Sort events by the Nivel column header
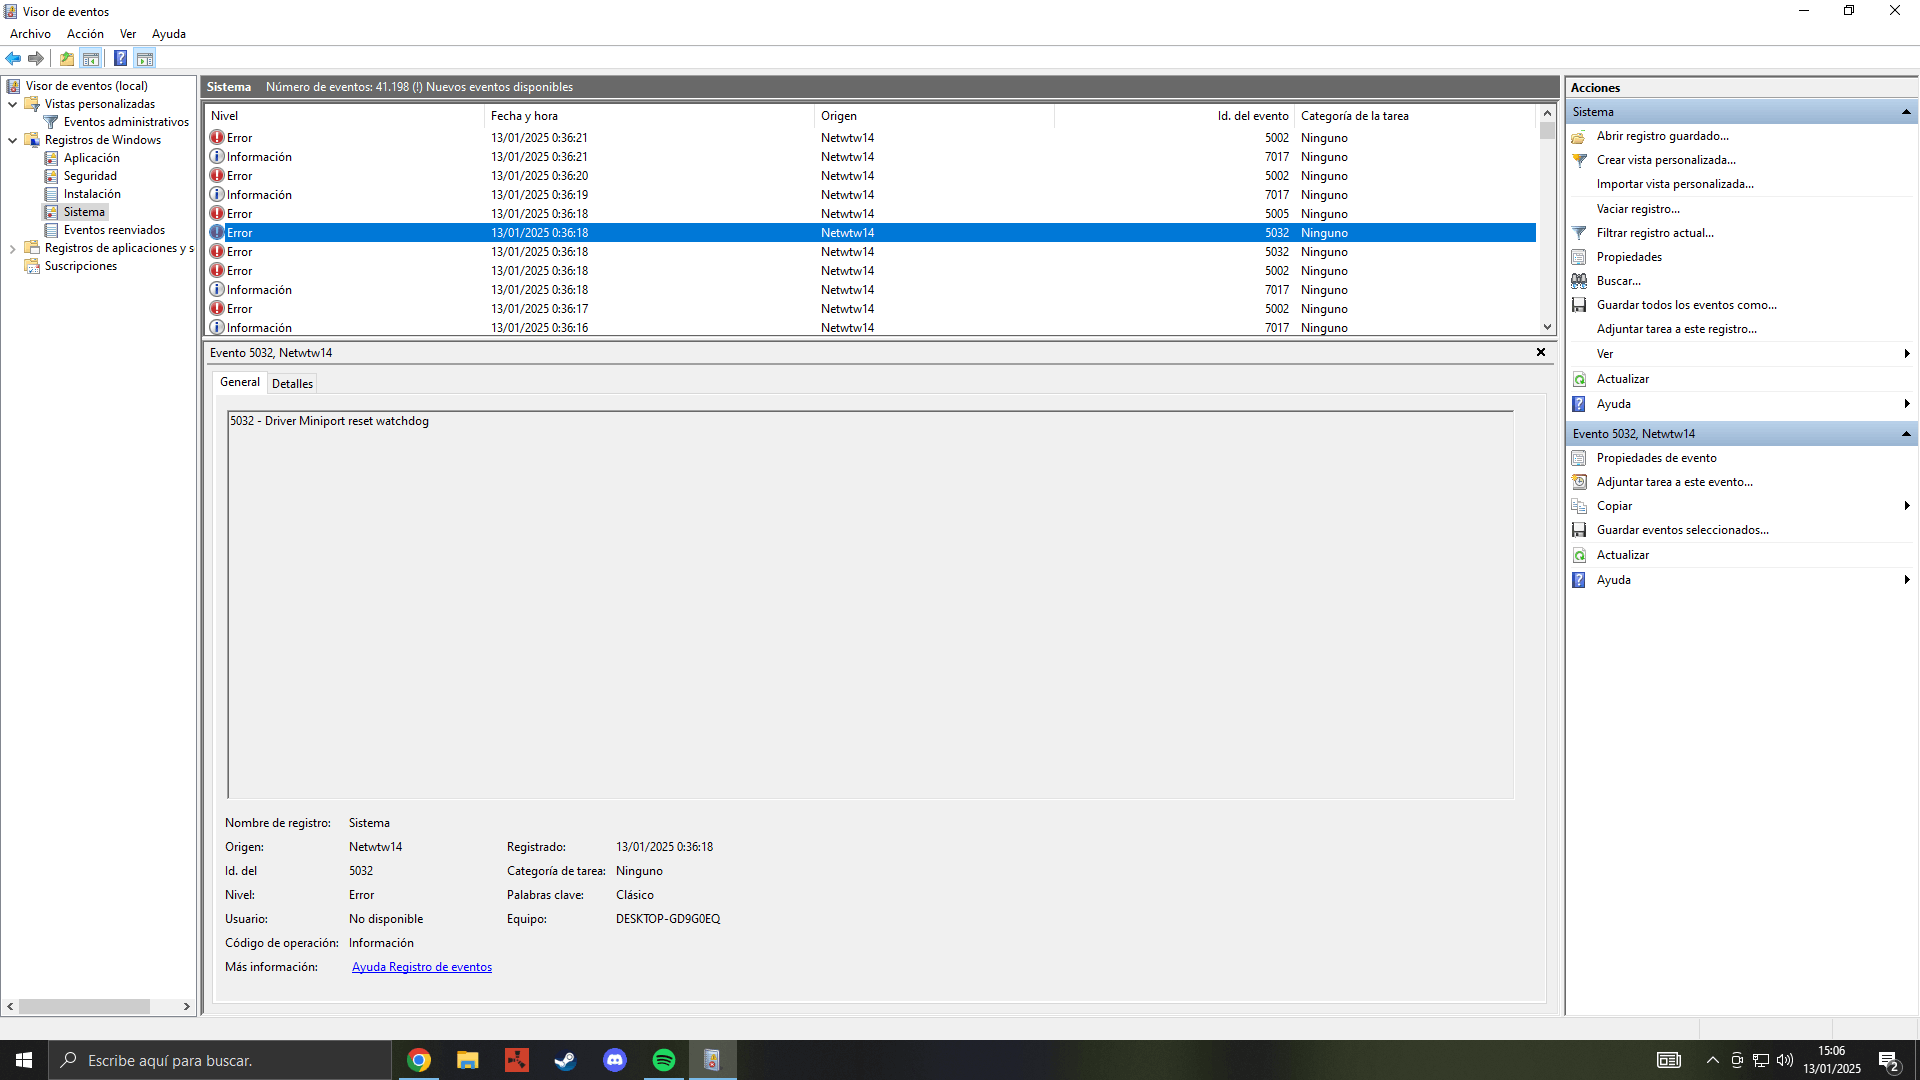The height and width of the screenshot is (1080, 1920). pyautogui.click(x=345, y=116)
